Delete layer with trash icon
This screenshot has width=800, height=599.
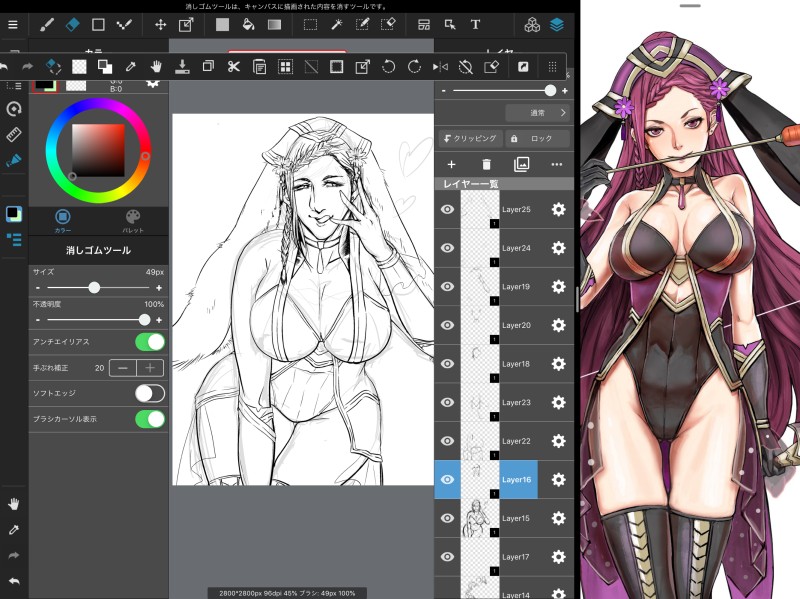click(486, 164)
